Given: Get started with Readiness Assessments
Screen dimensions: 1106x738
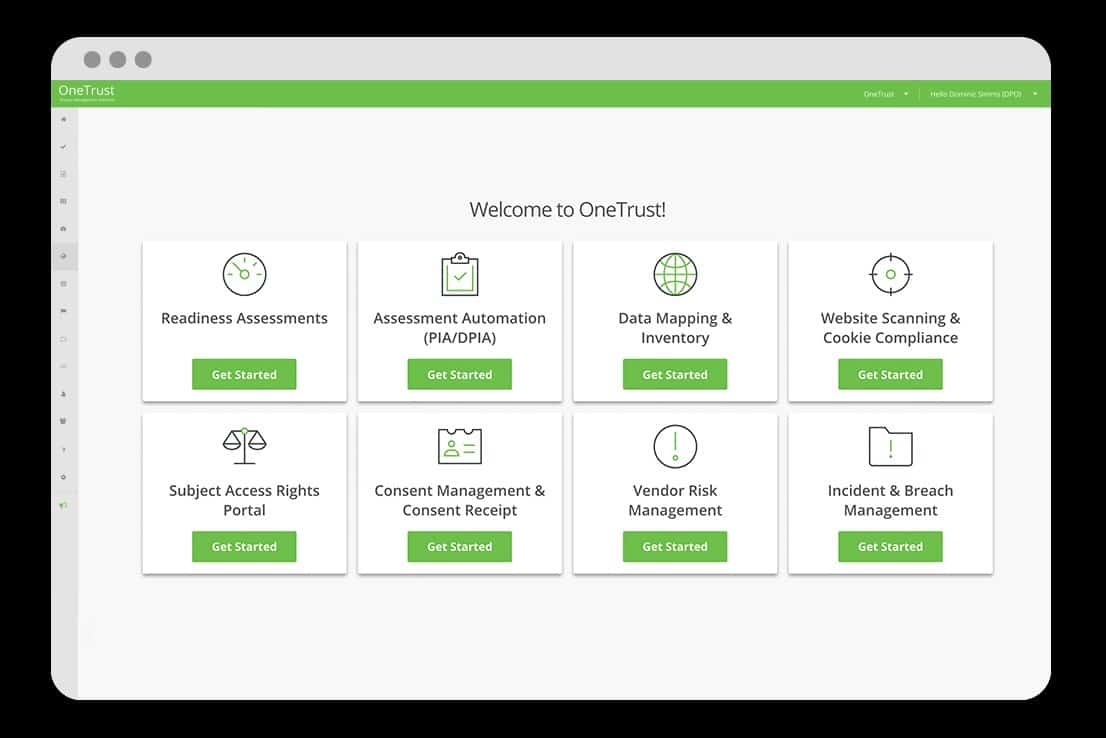Looking at the screenshot, I should (x=244, y=374).
